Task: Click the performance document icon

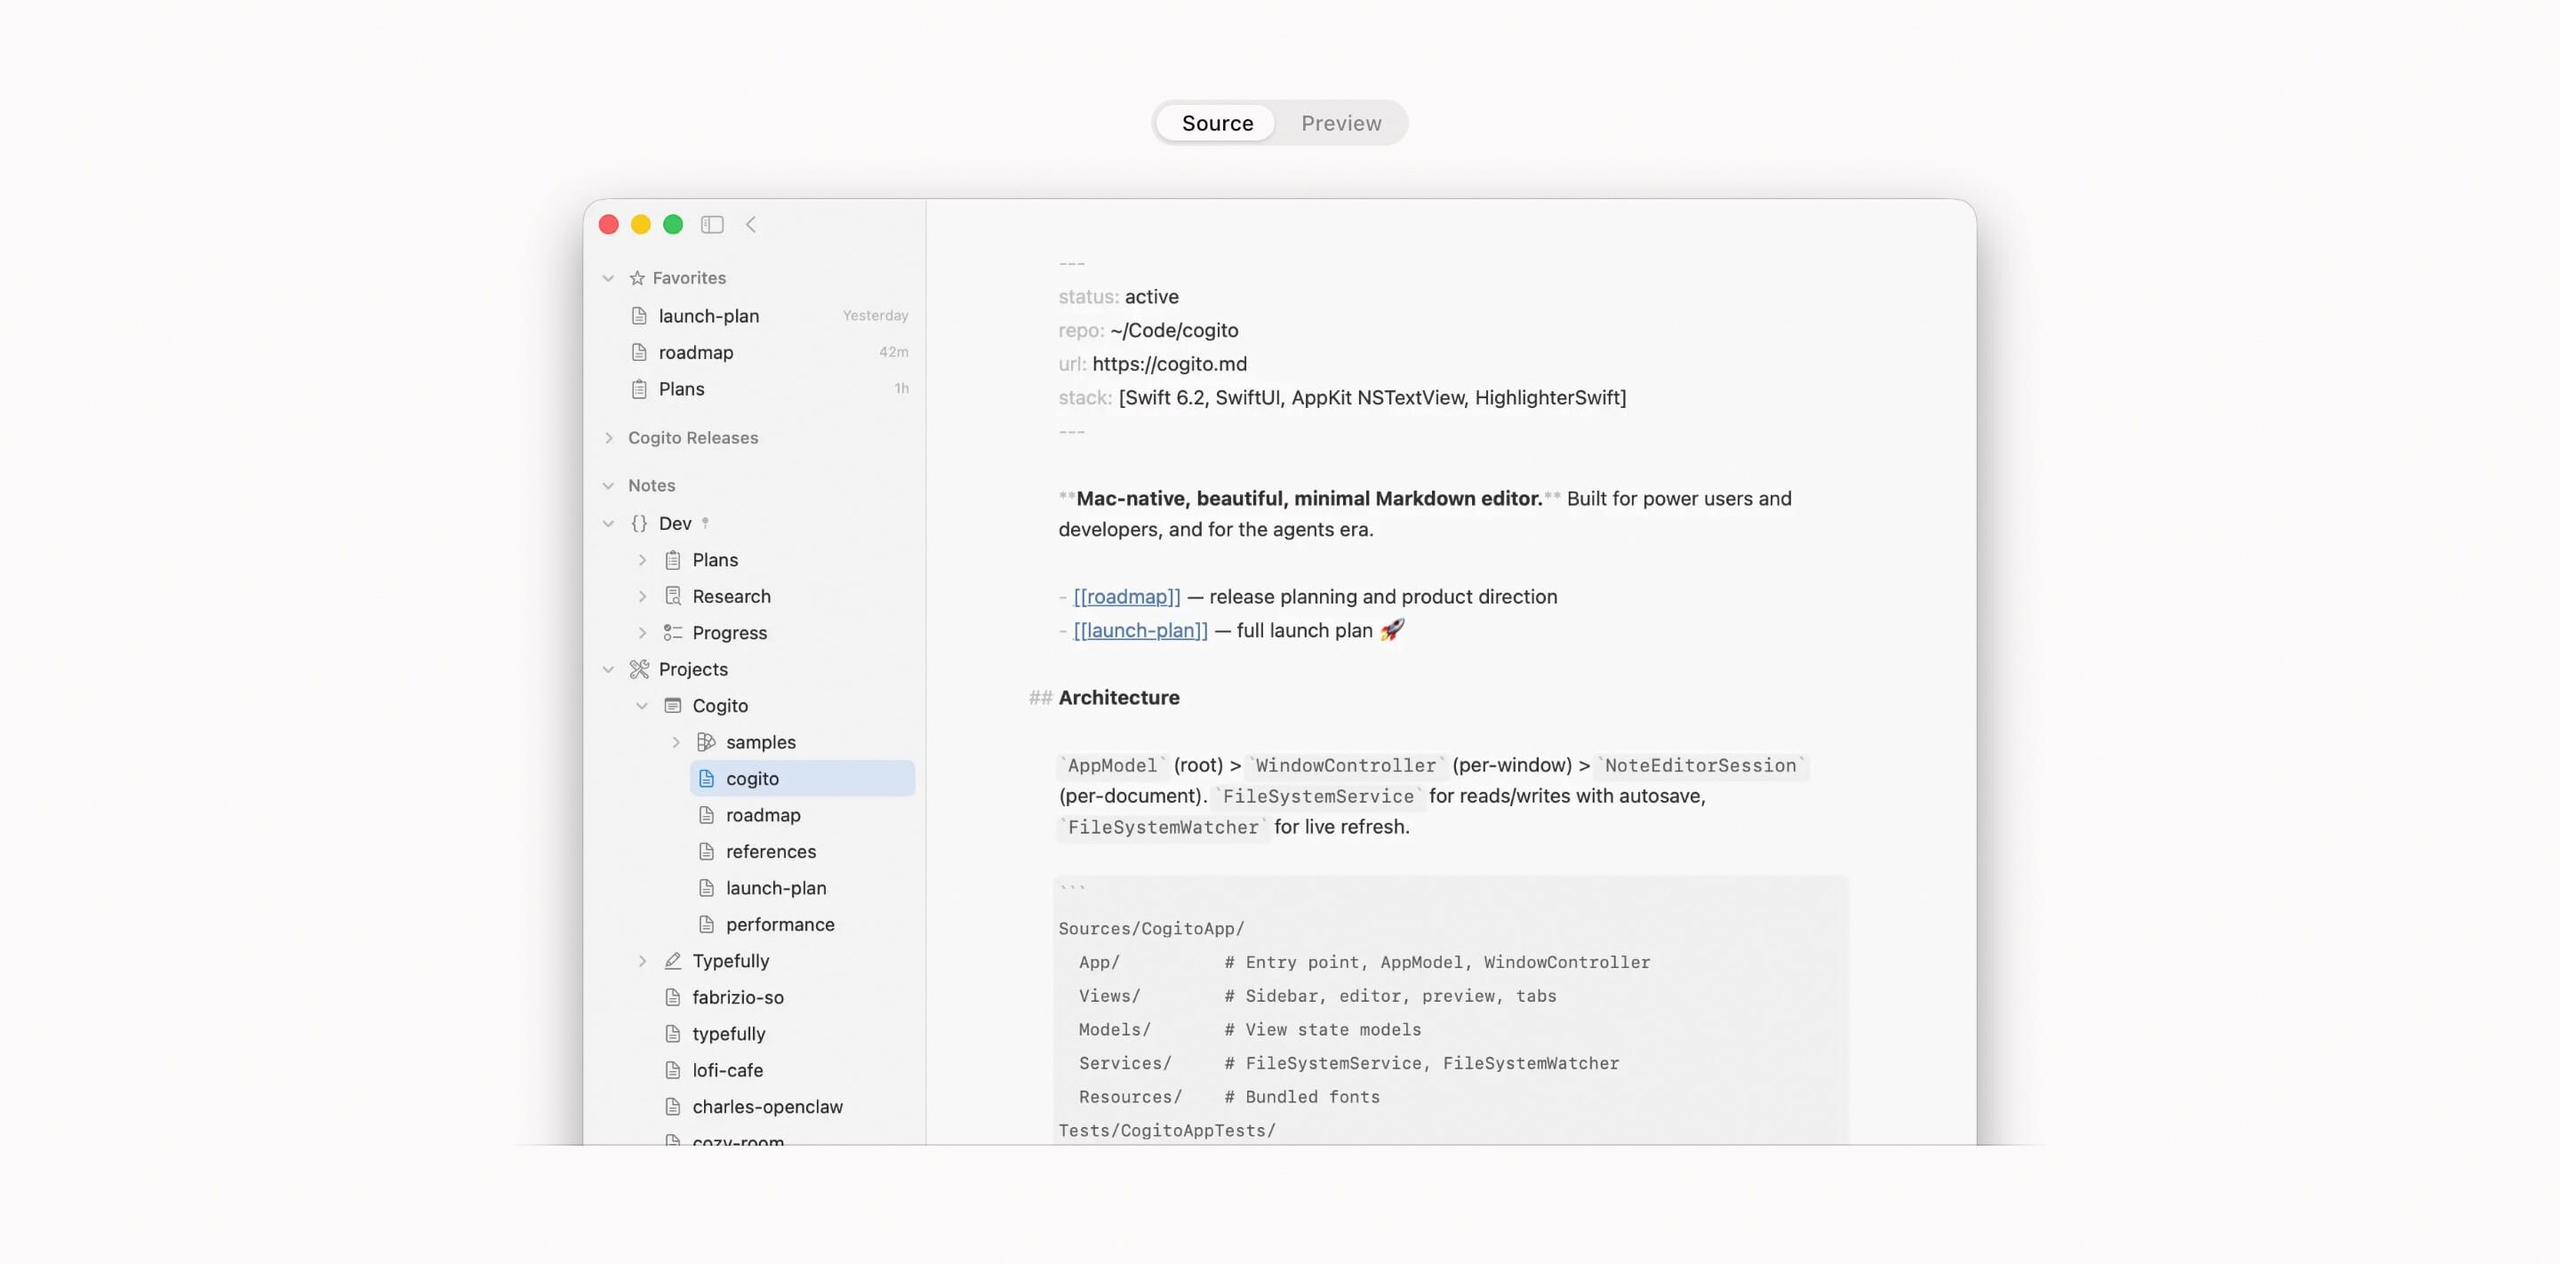Action: [706, 925]
